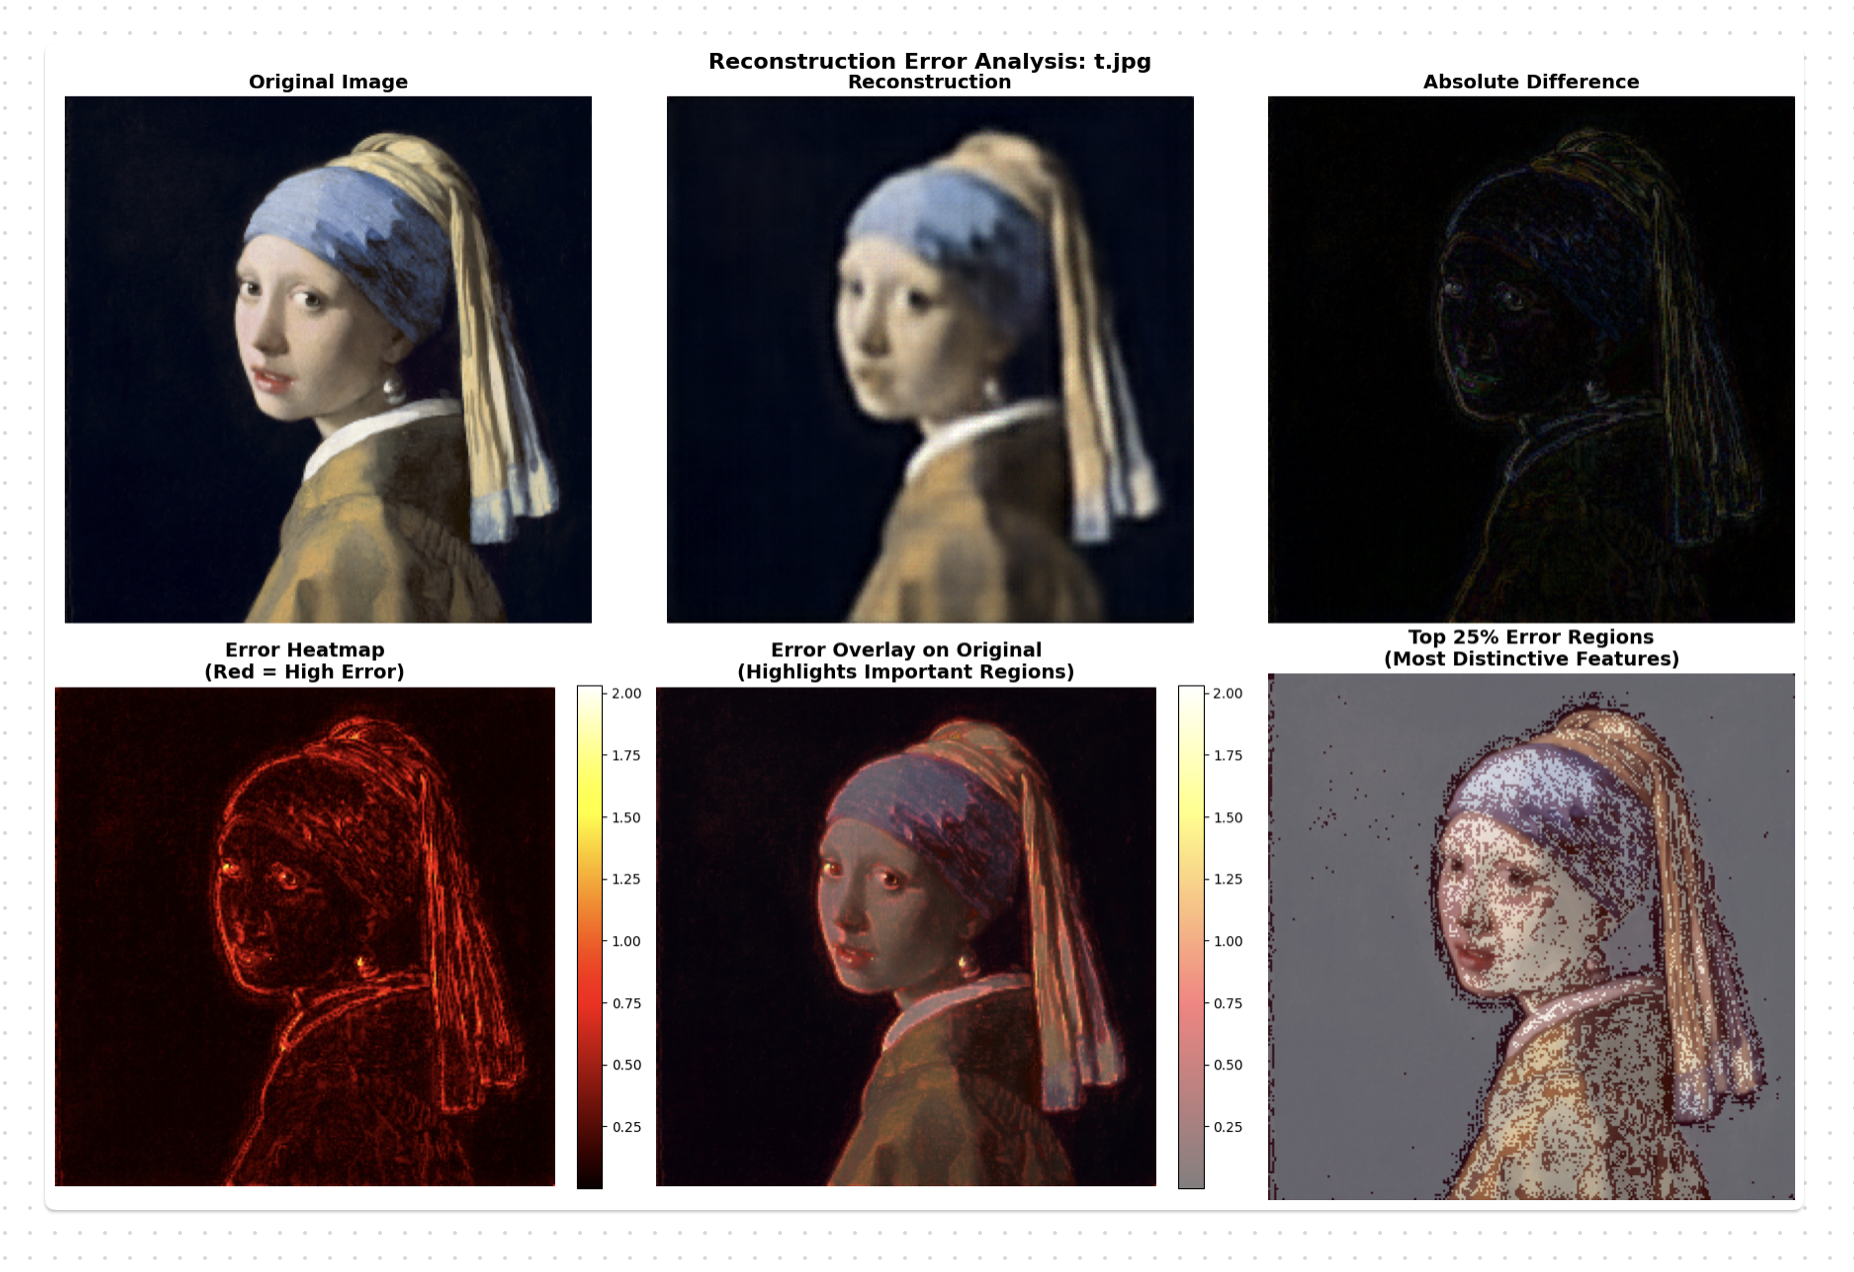Screen dimensions: 1854x1272
Task: Click the 1.00 tick on the heatmap colorbar
Action: 627,942
